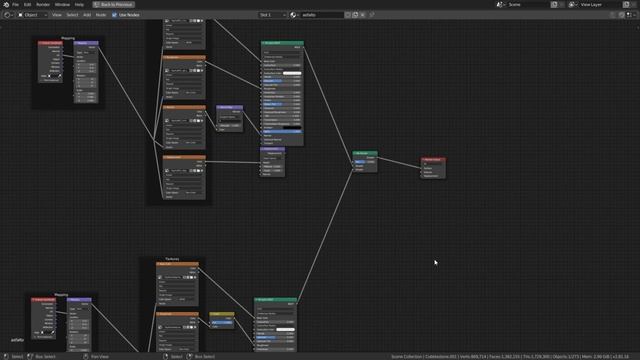
Task: Click the Normal Map Strength slider
Action: 229,125
